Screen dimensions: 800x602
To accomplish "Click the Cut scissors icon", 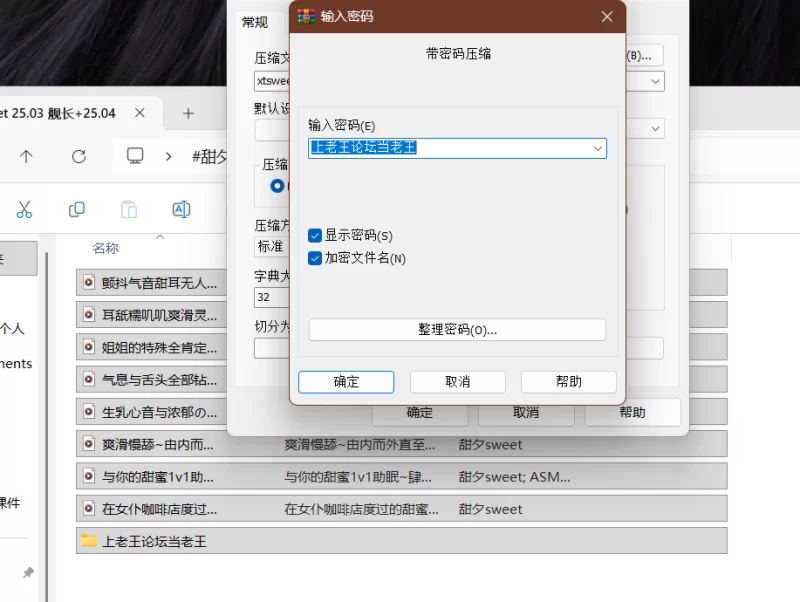I will (25, 209).
